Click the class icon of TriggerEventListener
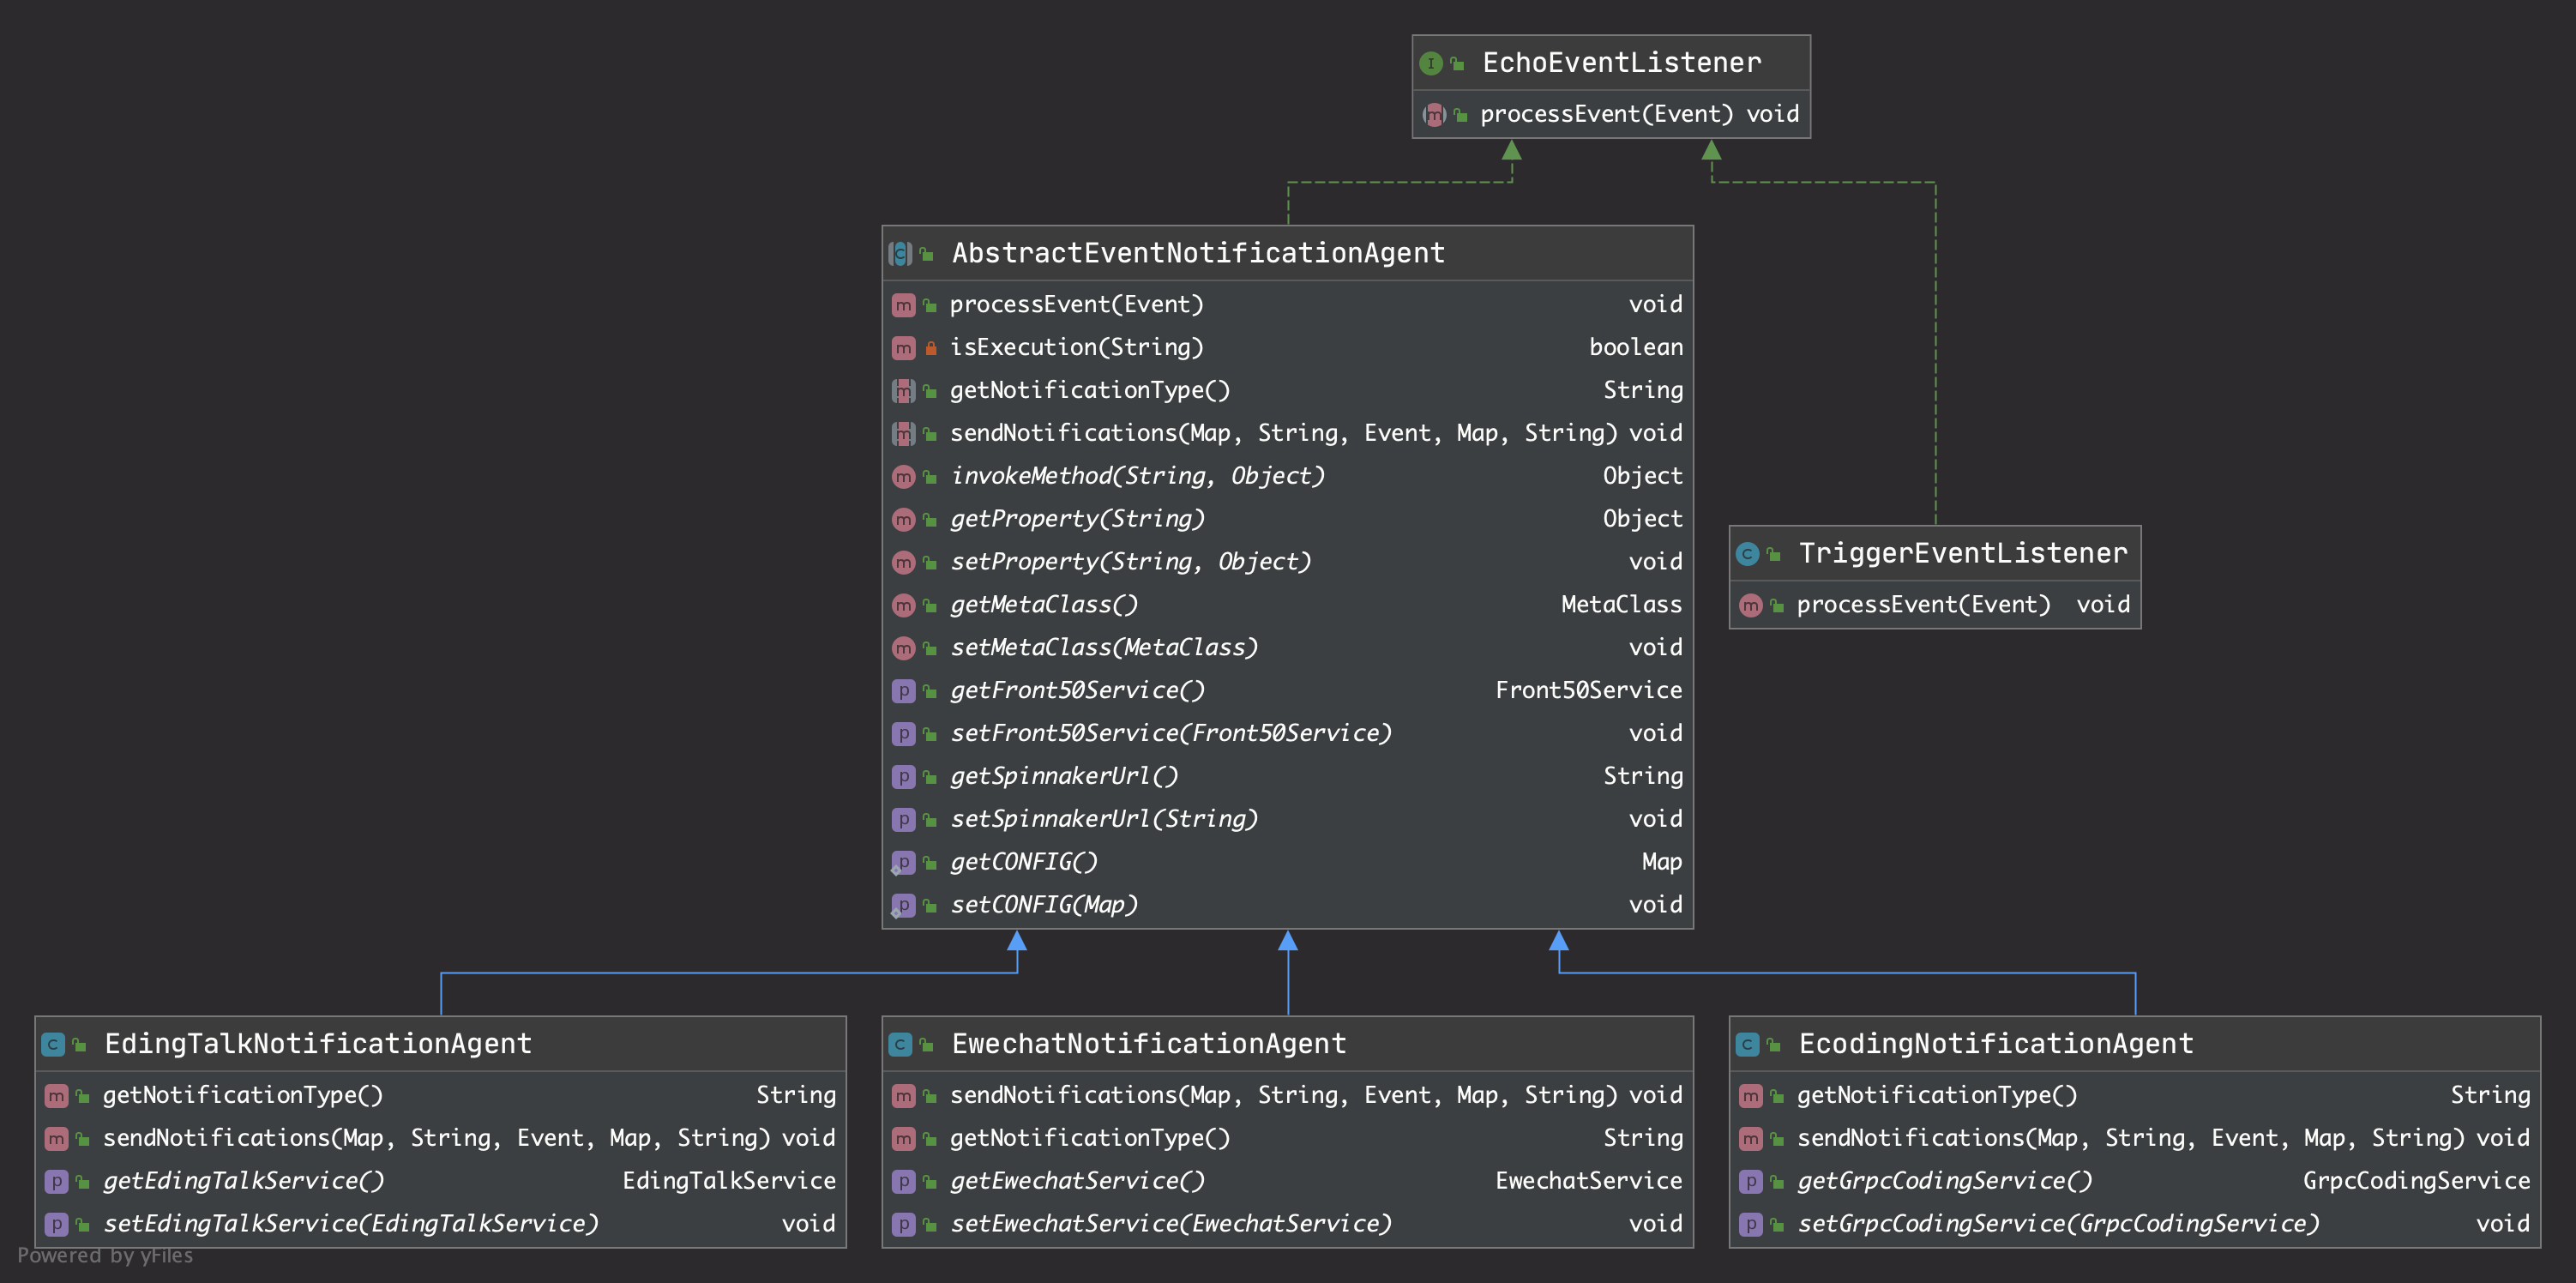The image size is (2576, 1283). [1747, 554]
